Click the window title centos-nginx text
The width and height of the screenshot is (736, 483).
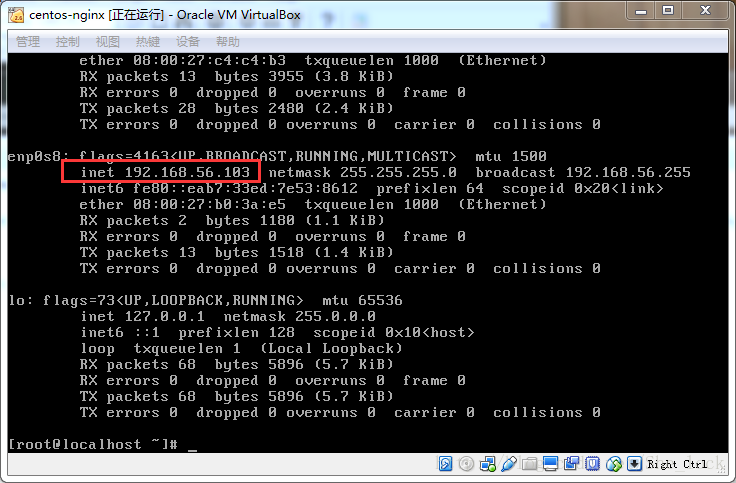click(x=67, y=15)
